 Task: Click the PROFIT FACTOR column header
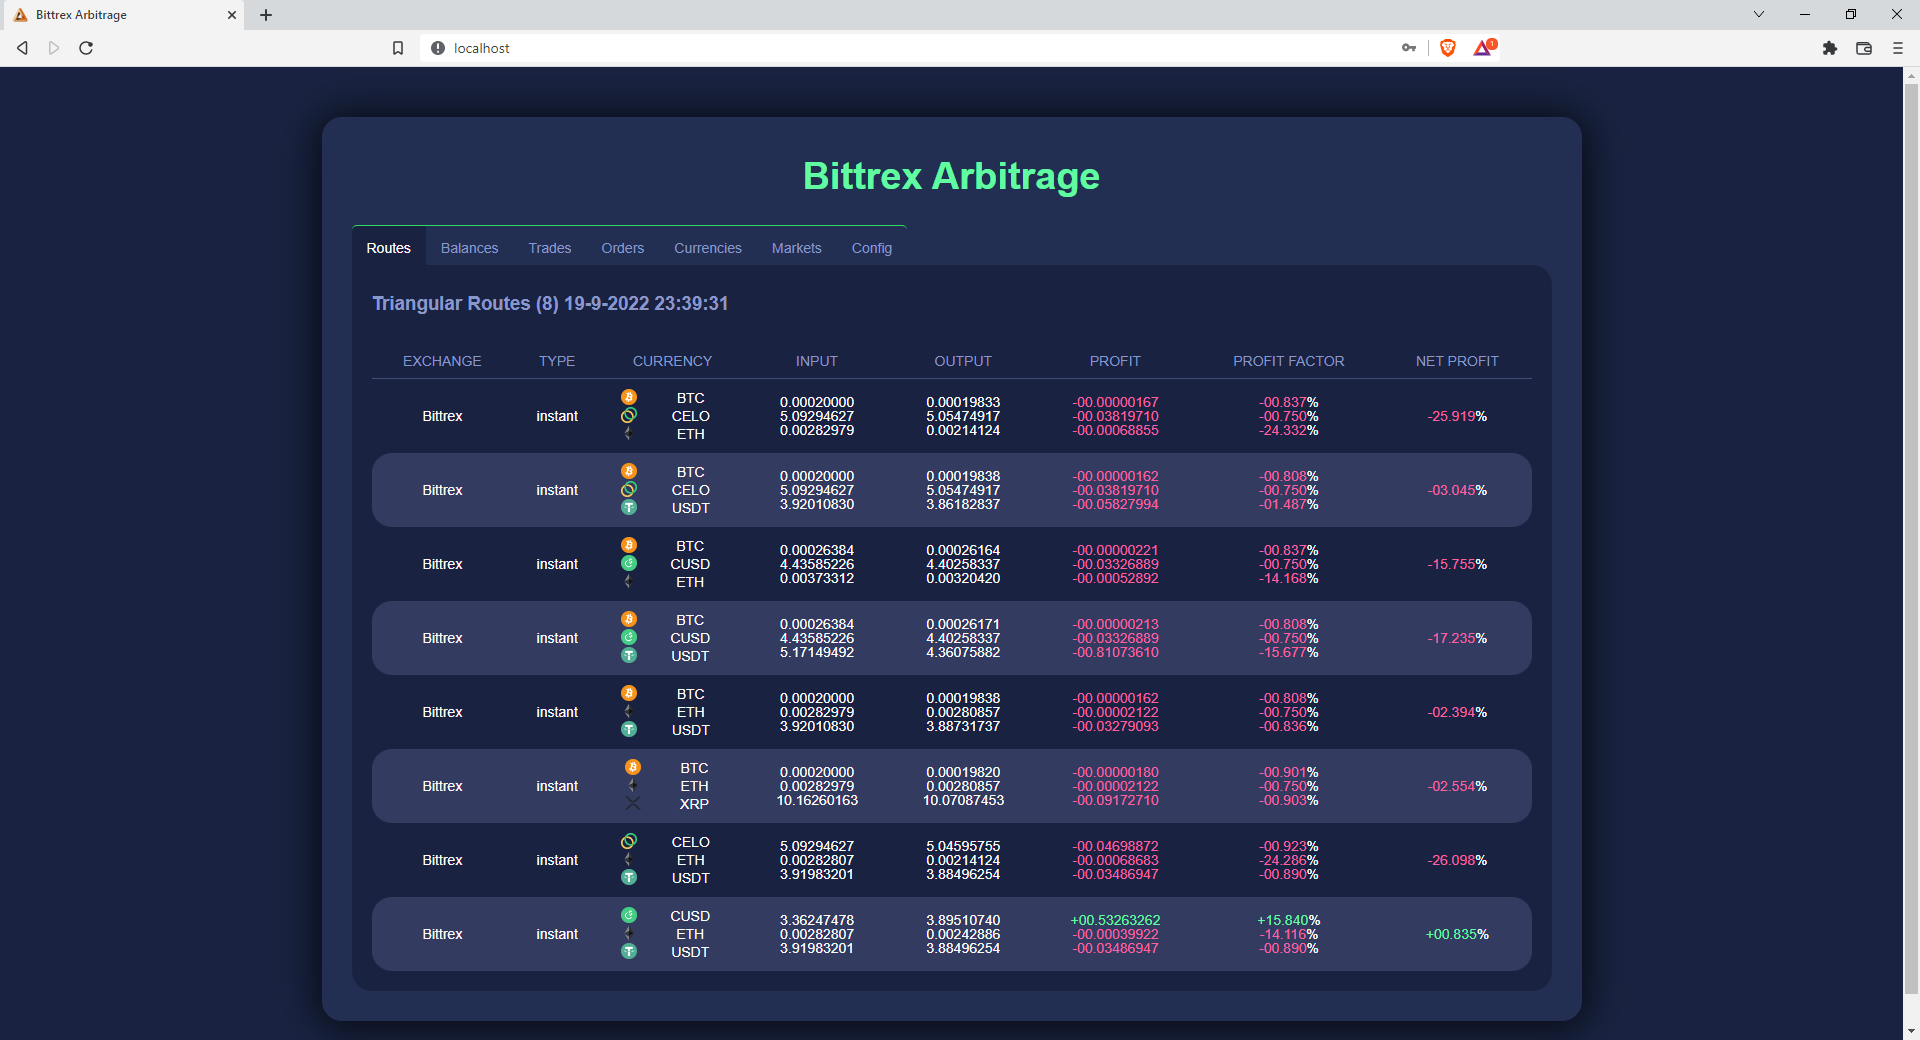(x=1288, y=361)
